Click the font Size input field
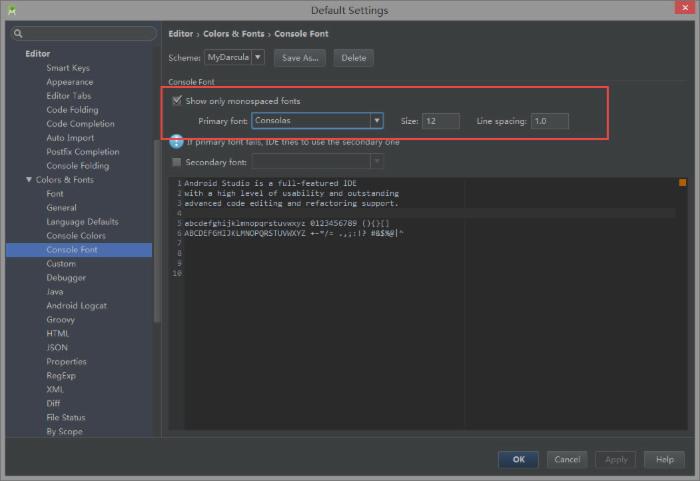 coord(440,121)
